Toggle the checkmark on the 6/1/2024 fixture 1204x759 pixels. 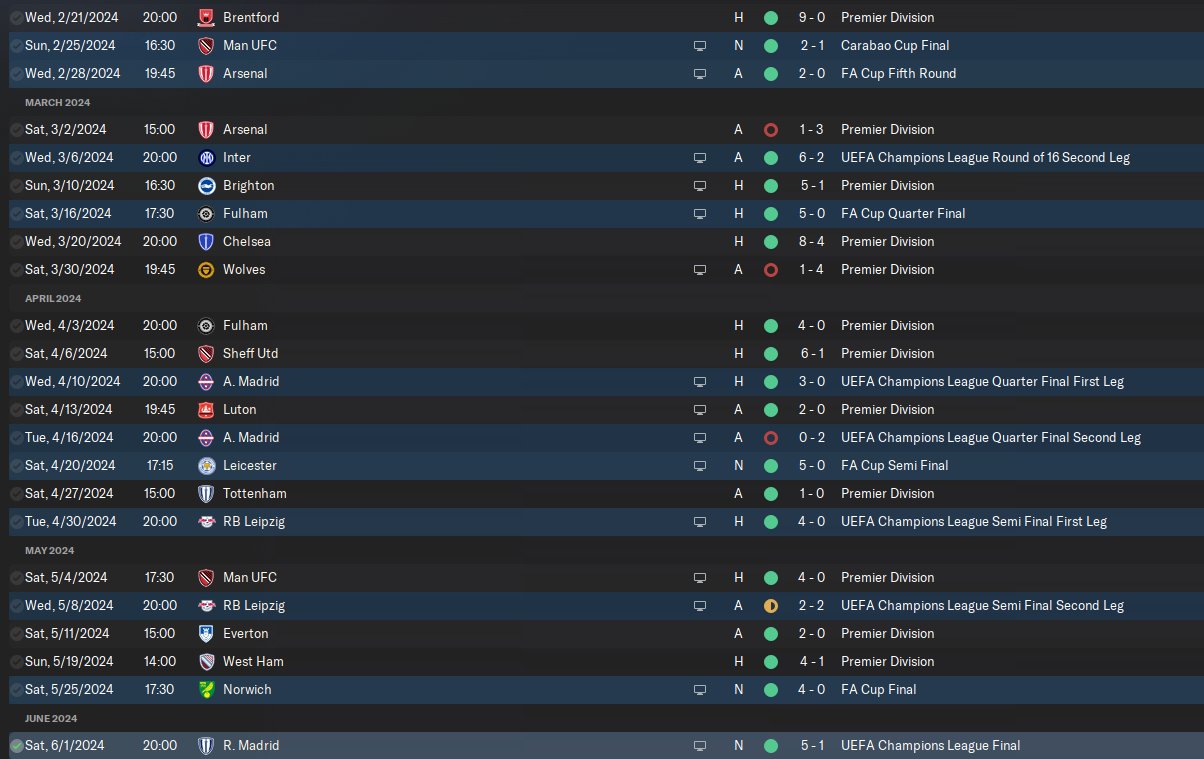[x=16, y=746]
